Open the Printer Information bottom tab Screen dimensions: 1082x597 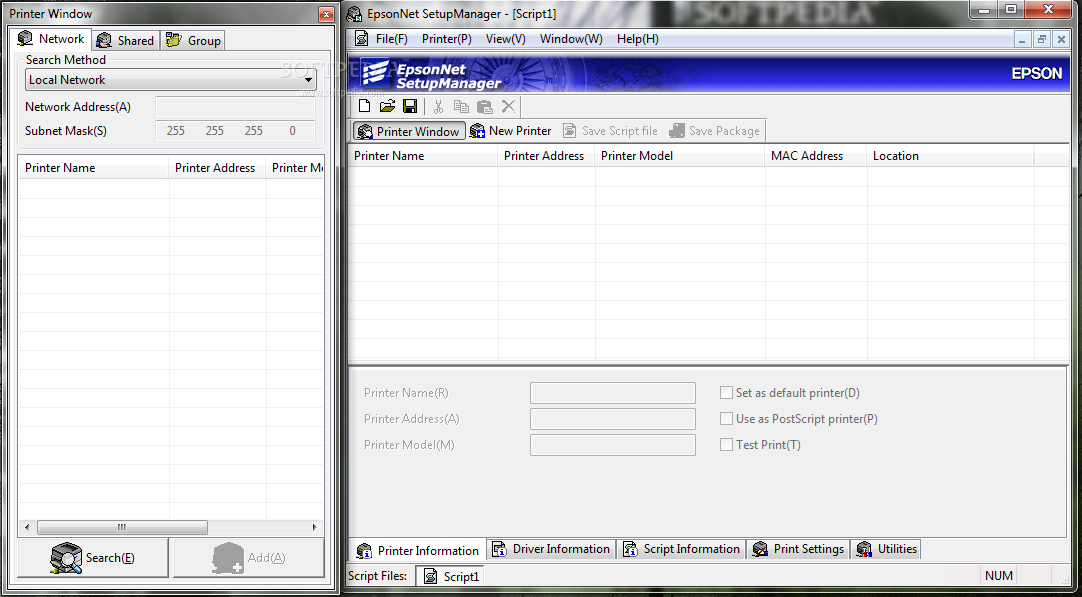click(x=417, y=550)
